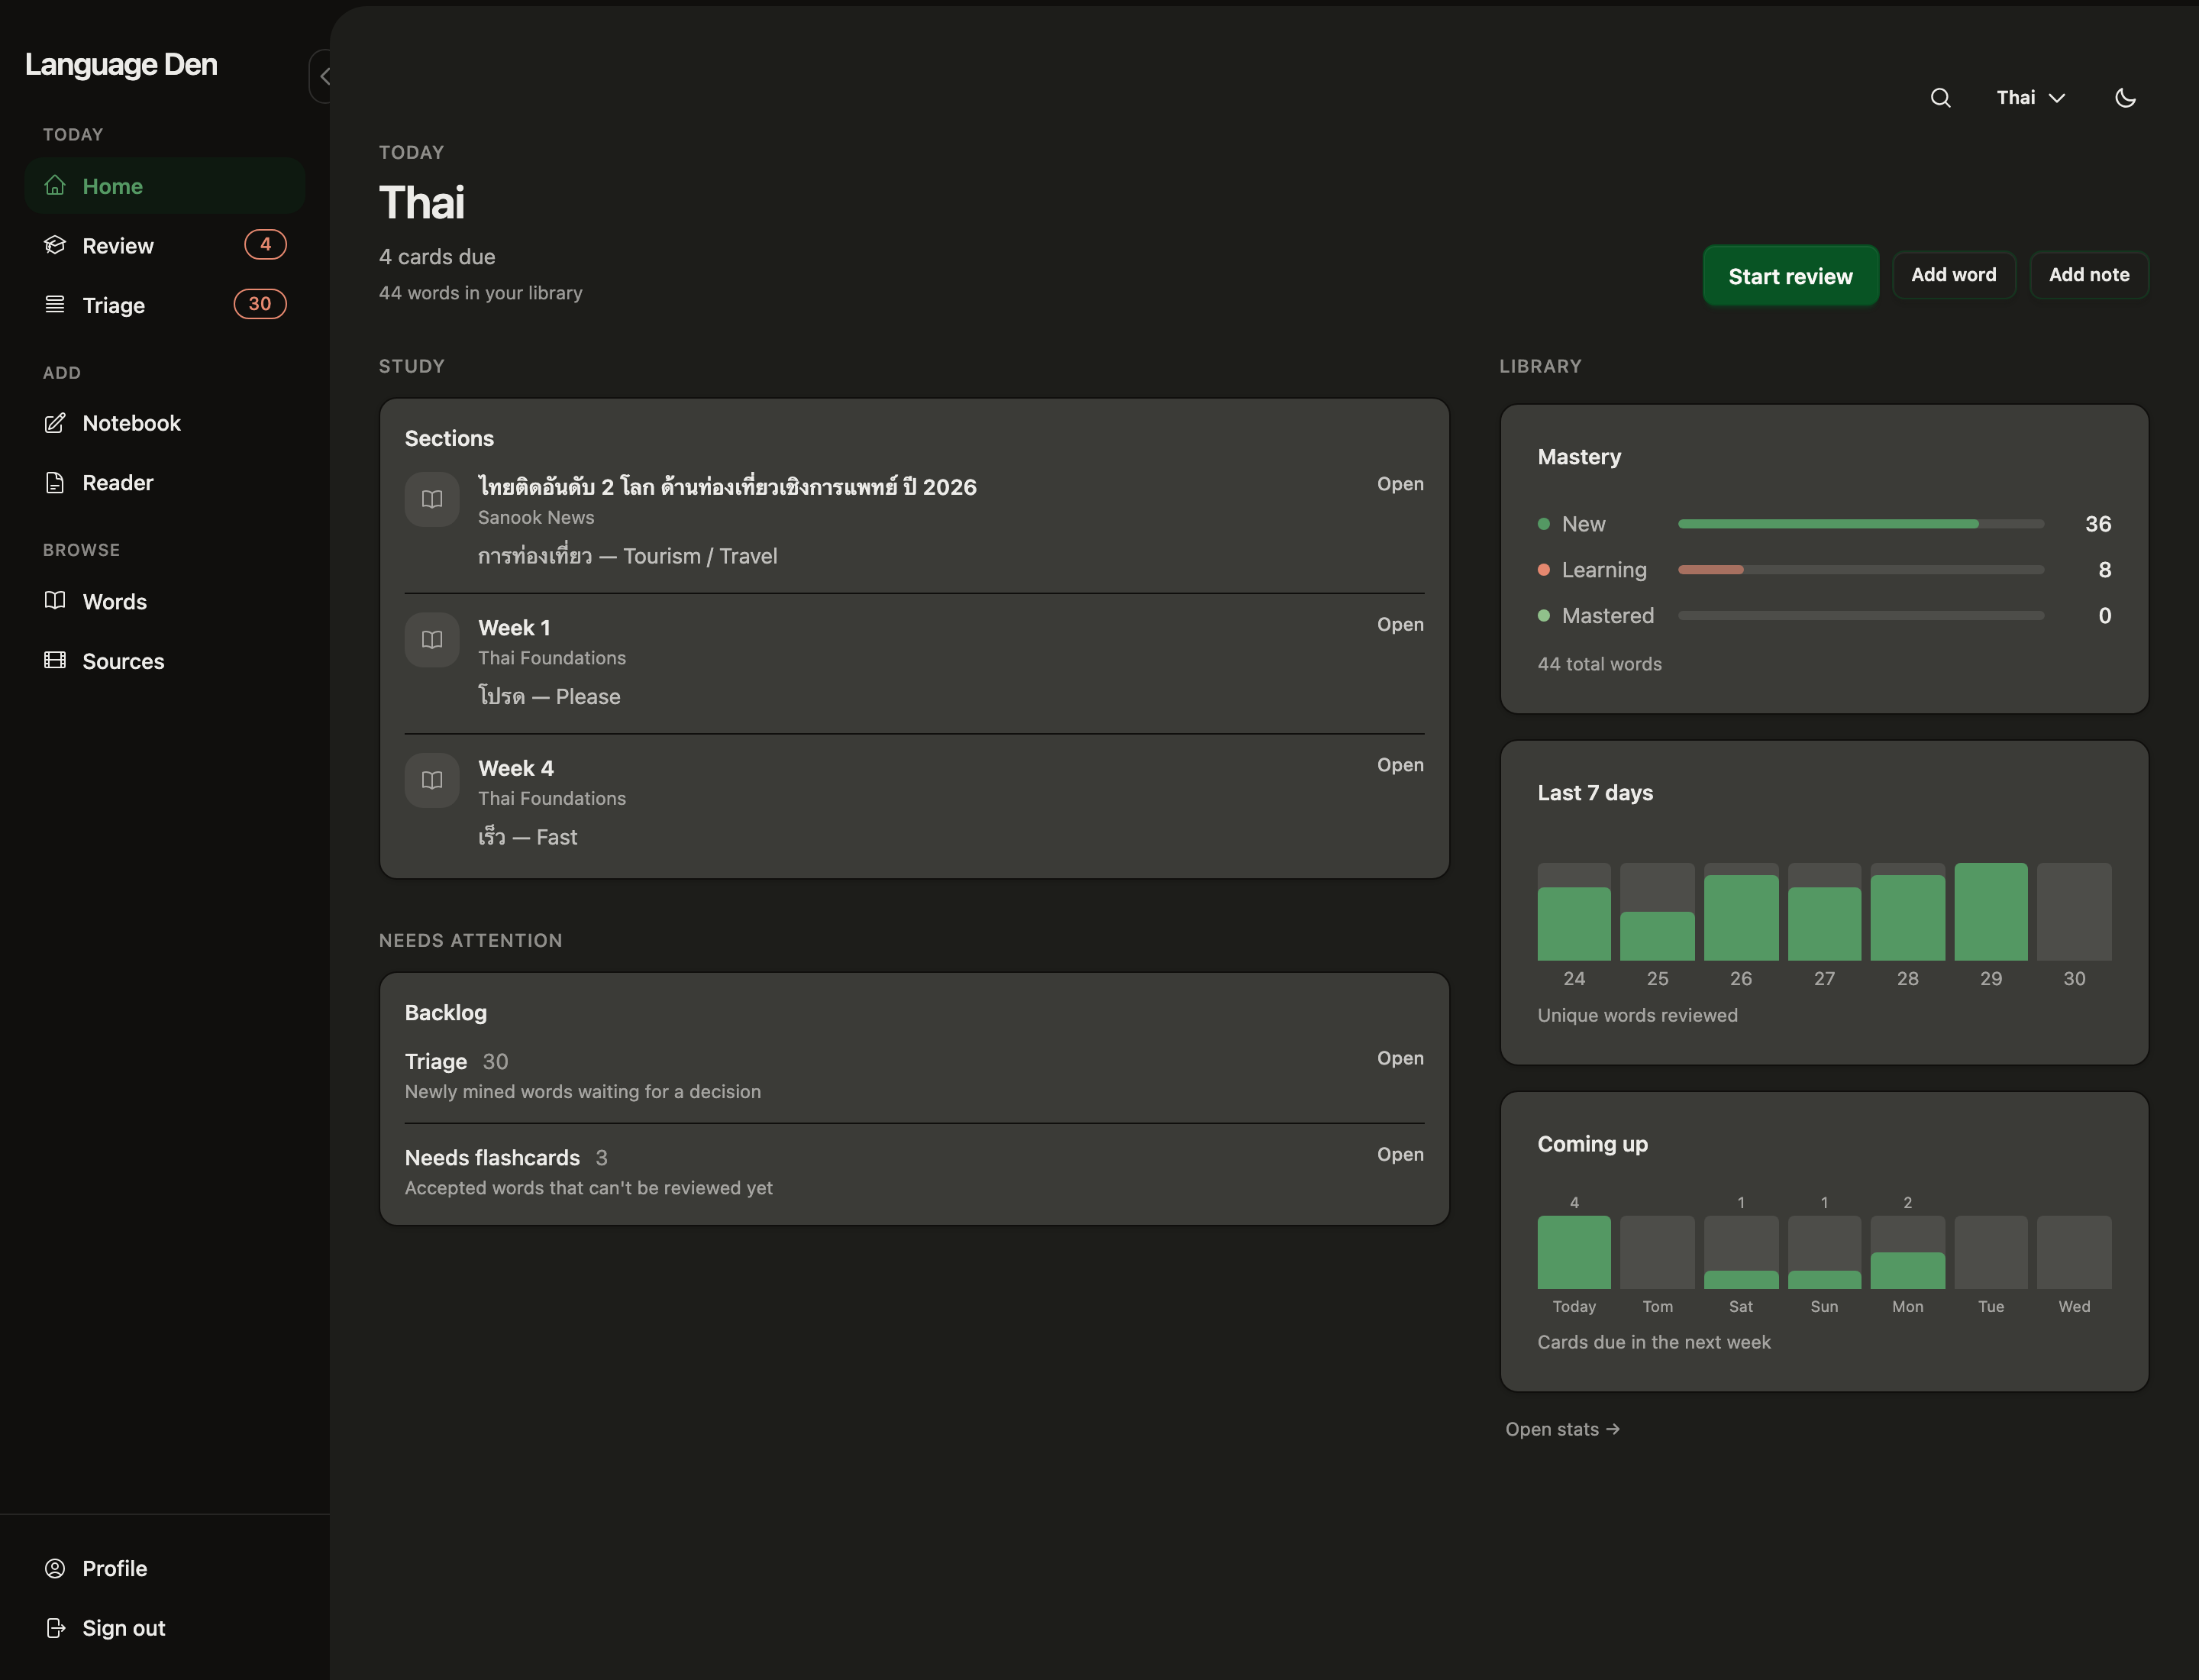
Task: Click the "เร็ว — Fast" word text
Action: [527, 837]
